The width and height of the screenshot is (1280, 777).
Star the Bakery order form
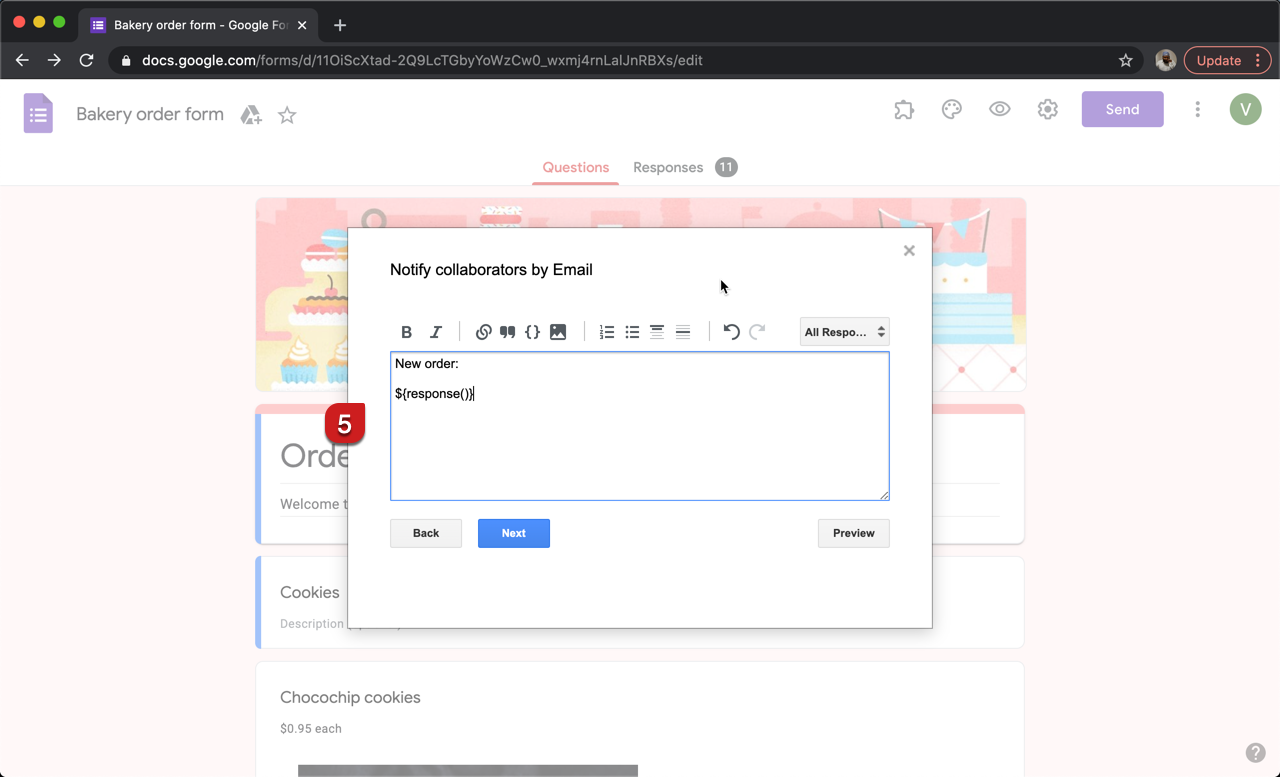pos(287,115)
